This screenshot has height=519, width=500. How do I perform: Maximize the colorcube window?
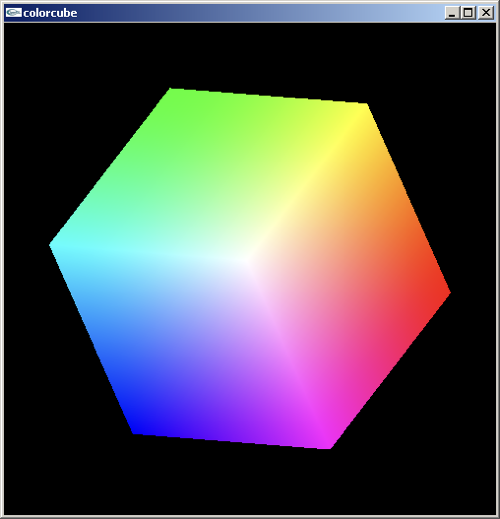[469, 13]
